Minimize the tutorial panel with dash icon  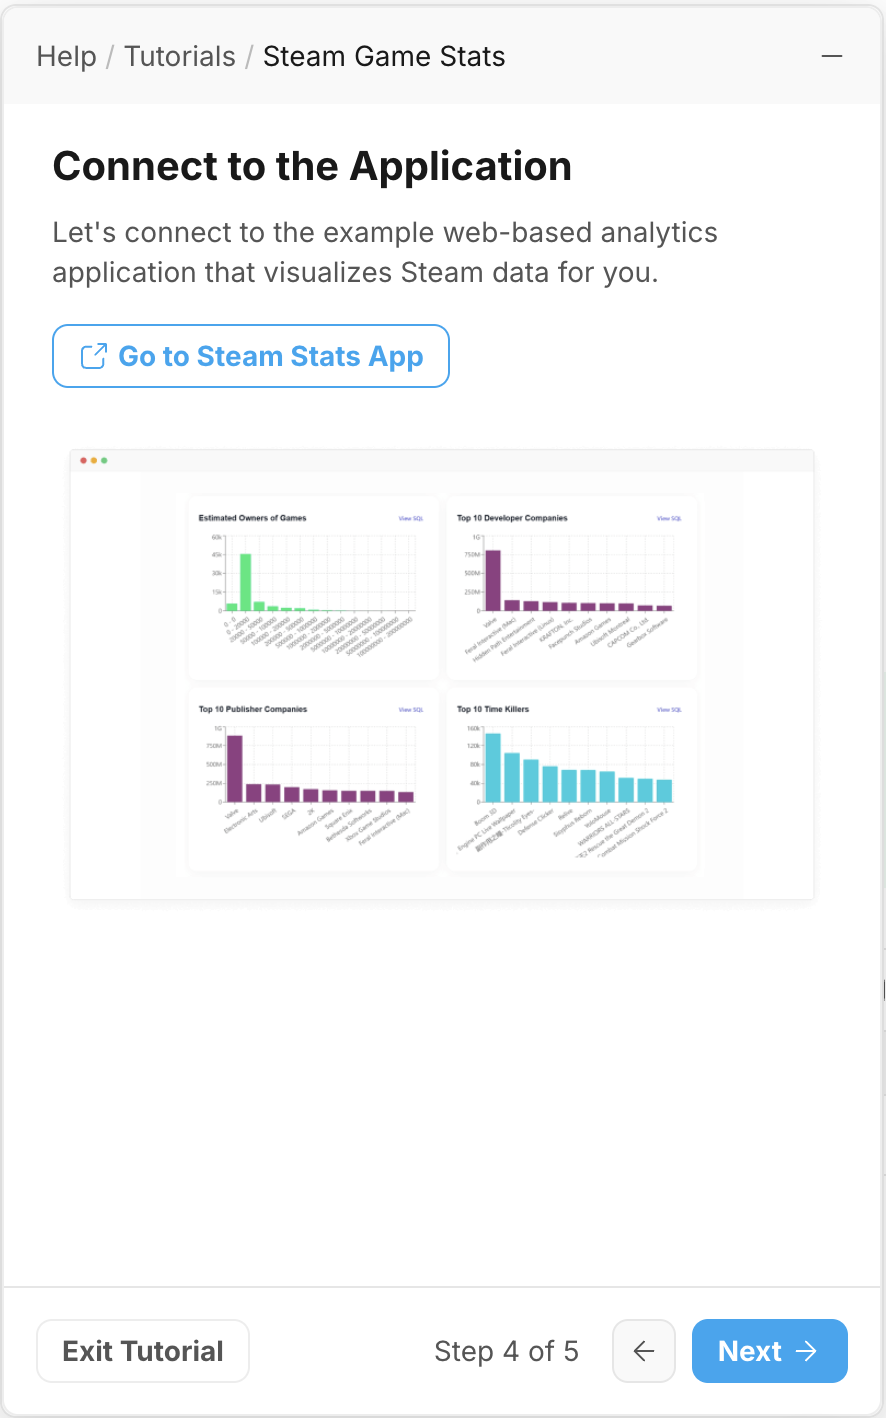[x=831, y=56]
